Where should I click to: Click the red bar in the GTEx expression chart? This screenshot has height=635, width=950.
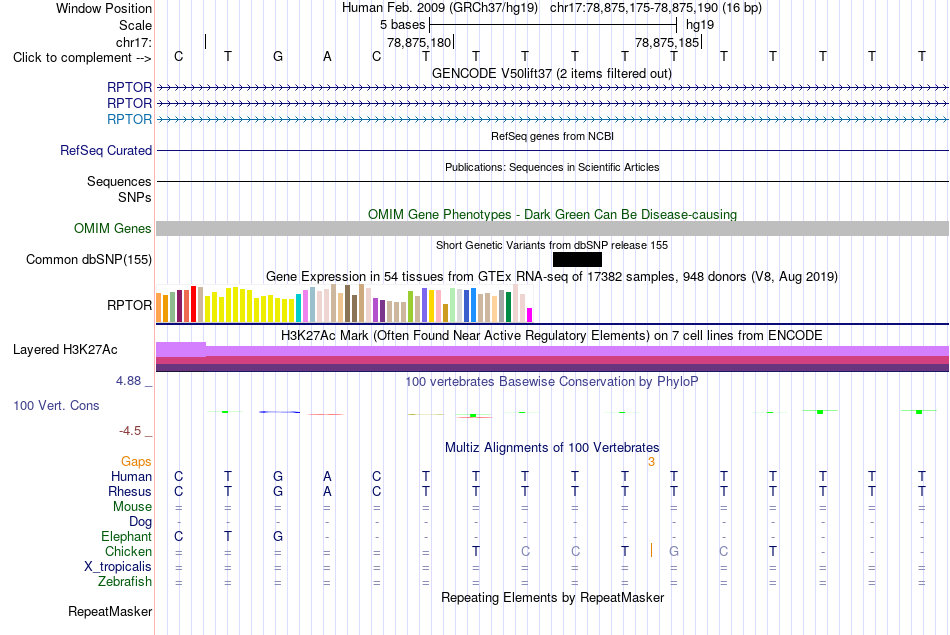[x=194, y=304]
